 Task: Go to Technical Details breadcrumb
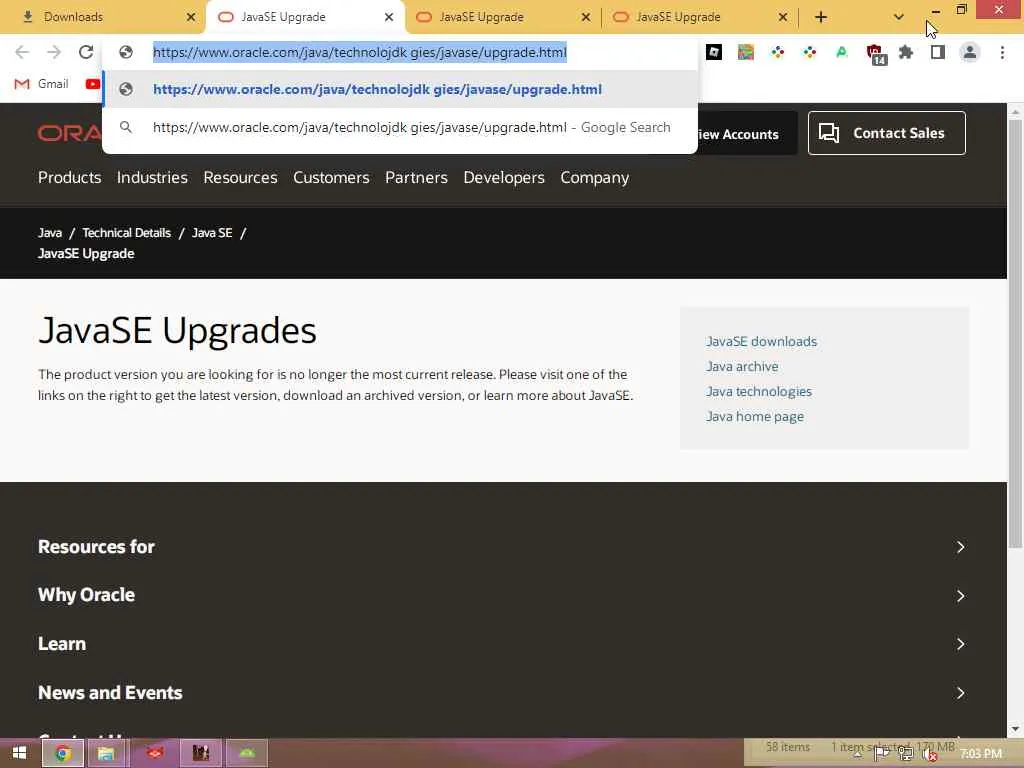click(126, 233)
